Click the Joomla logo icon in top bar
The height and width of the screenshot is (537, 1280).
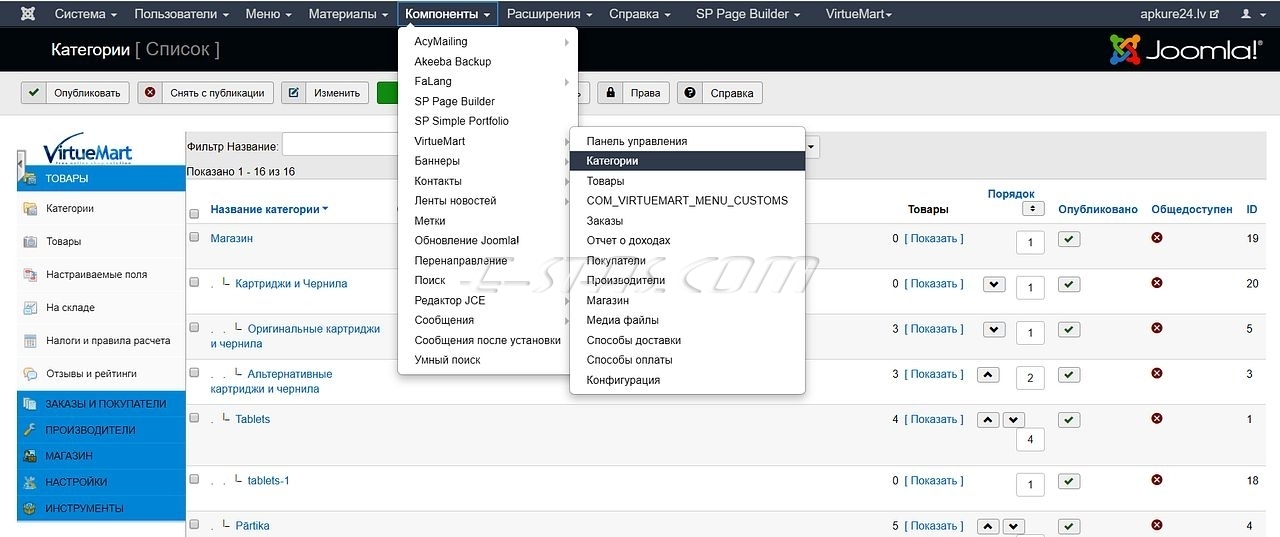27,14
